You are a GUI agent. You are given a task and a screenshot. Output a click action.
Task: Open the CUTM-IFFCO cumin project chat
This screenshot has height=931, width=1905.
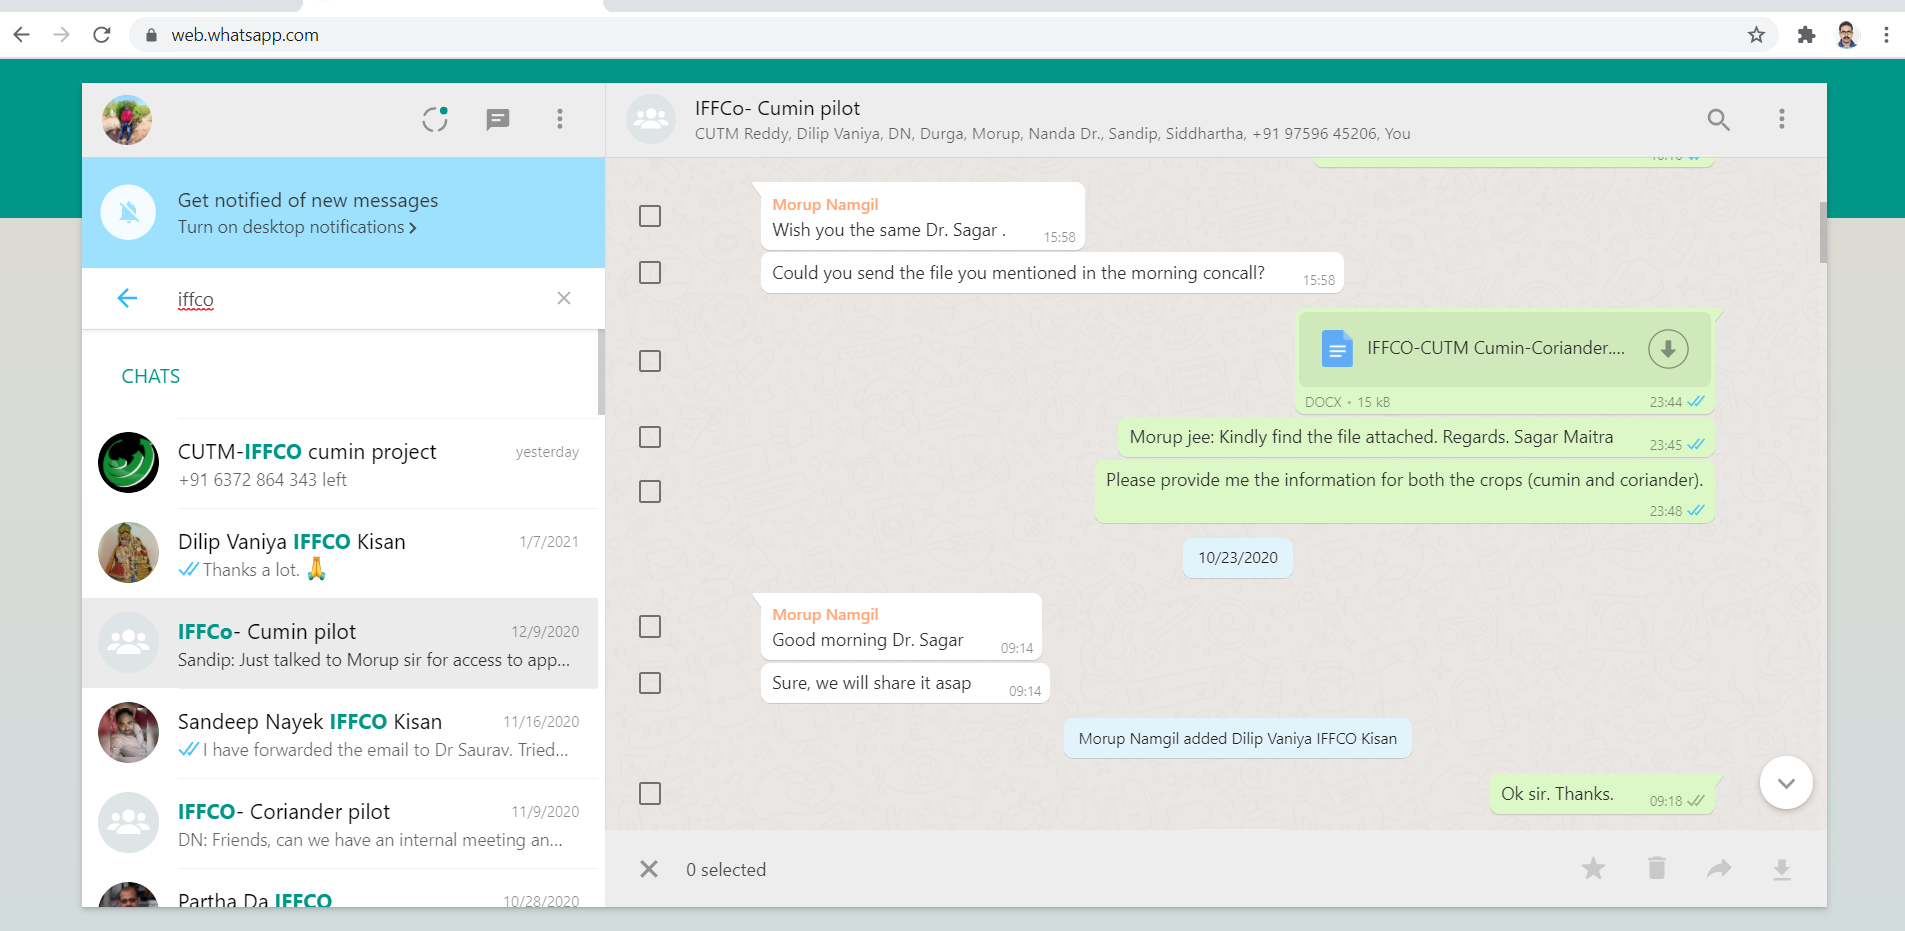pyautogui.click(x=340, y=464)
